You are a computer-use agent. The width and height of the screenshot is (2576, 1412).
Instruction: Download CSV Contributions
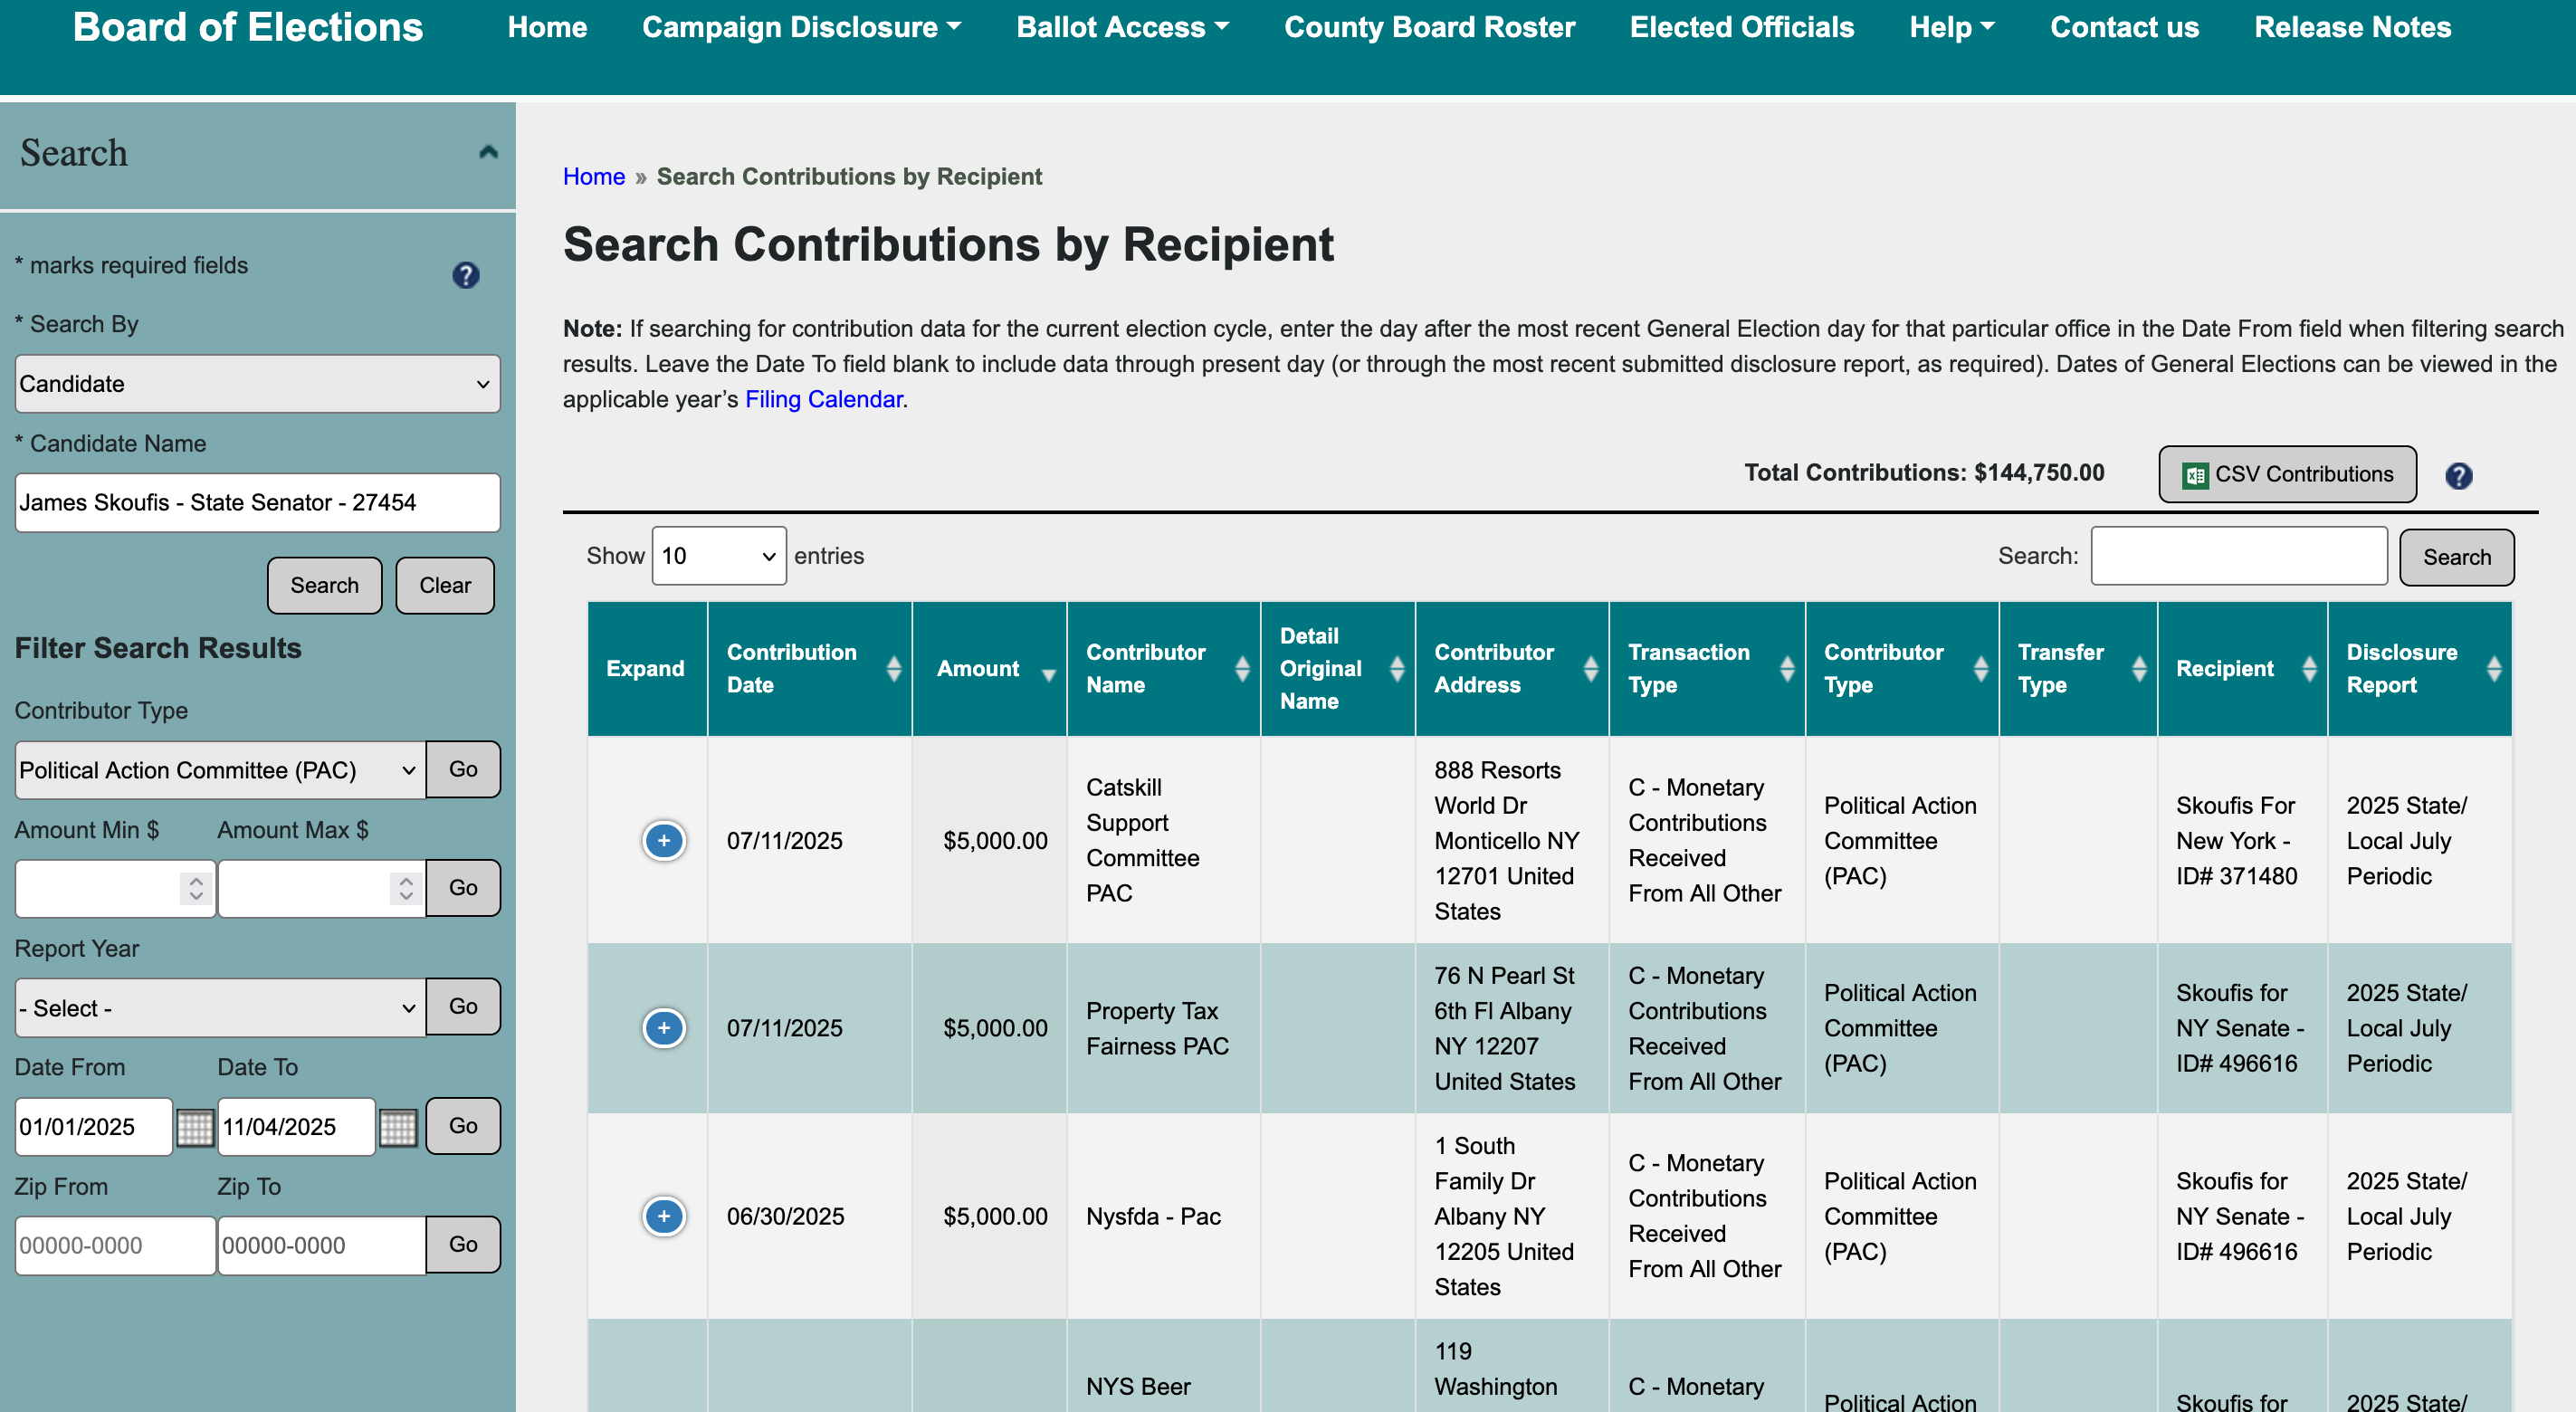[2286, 474]
